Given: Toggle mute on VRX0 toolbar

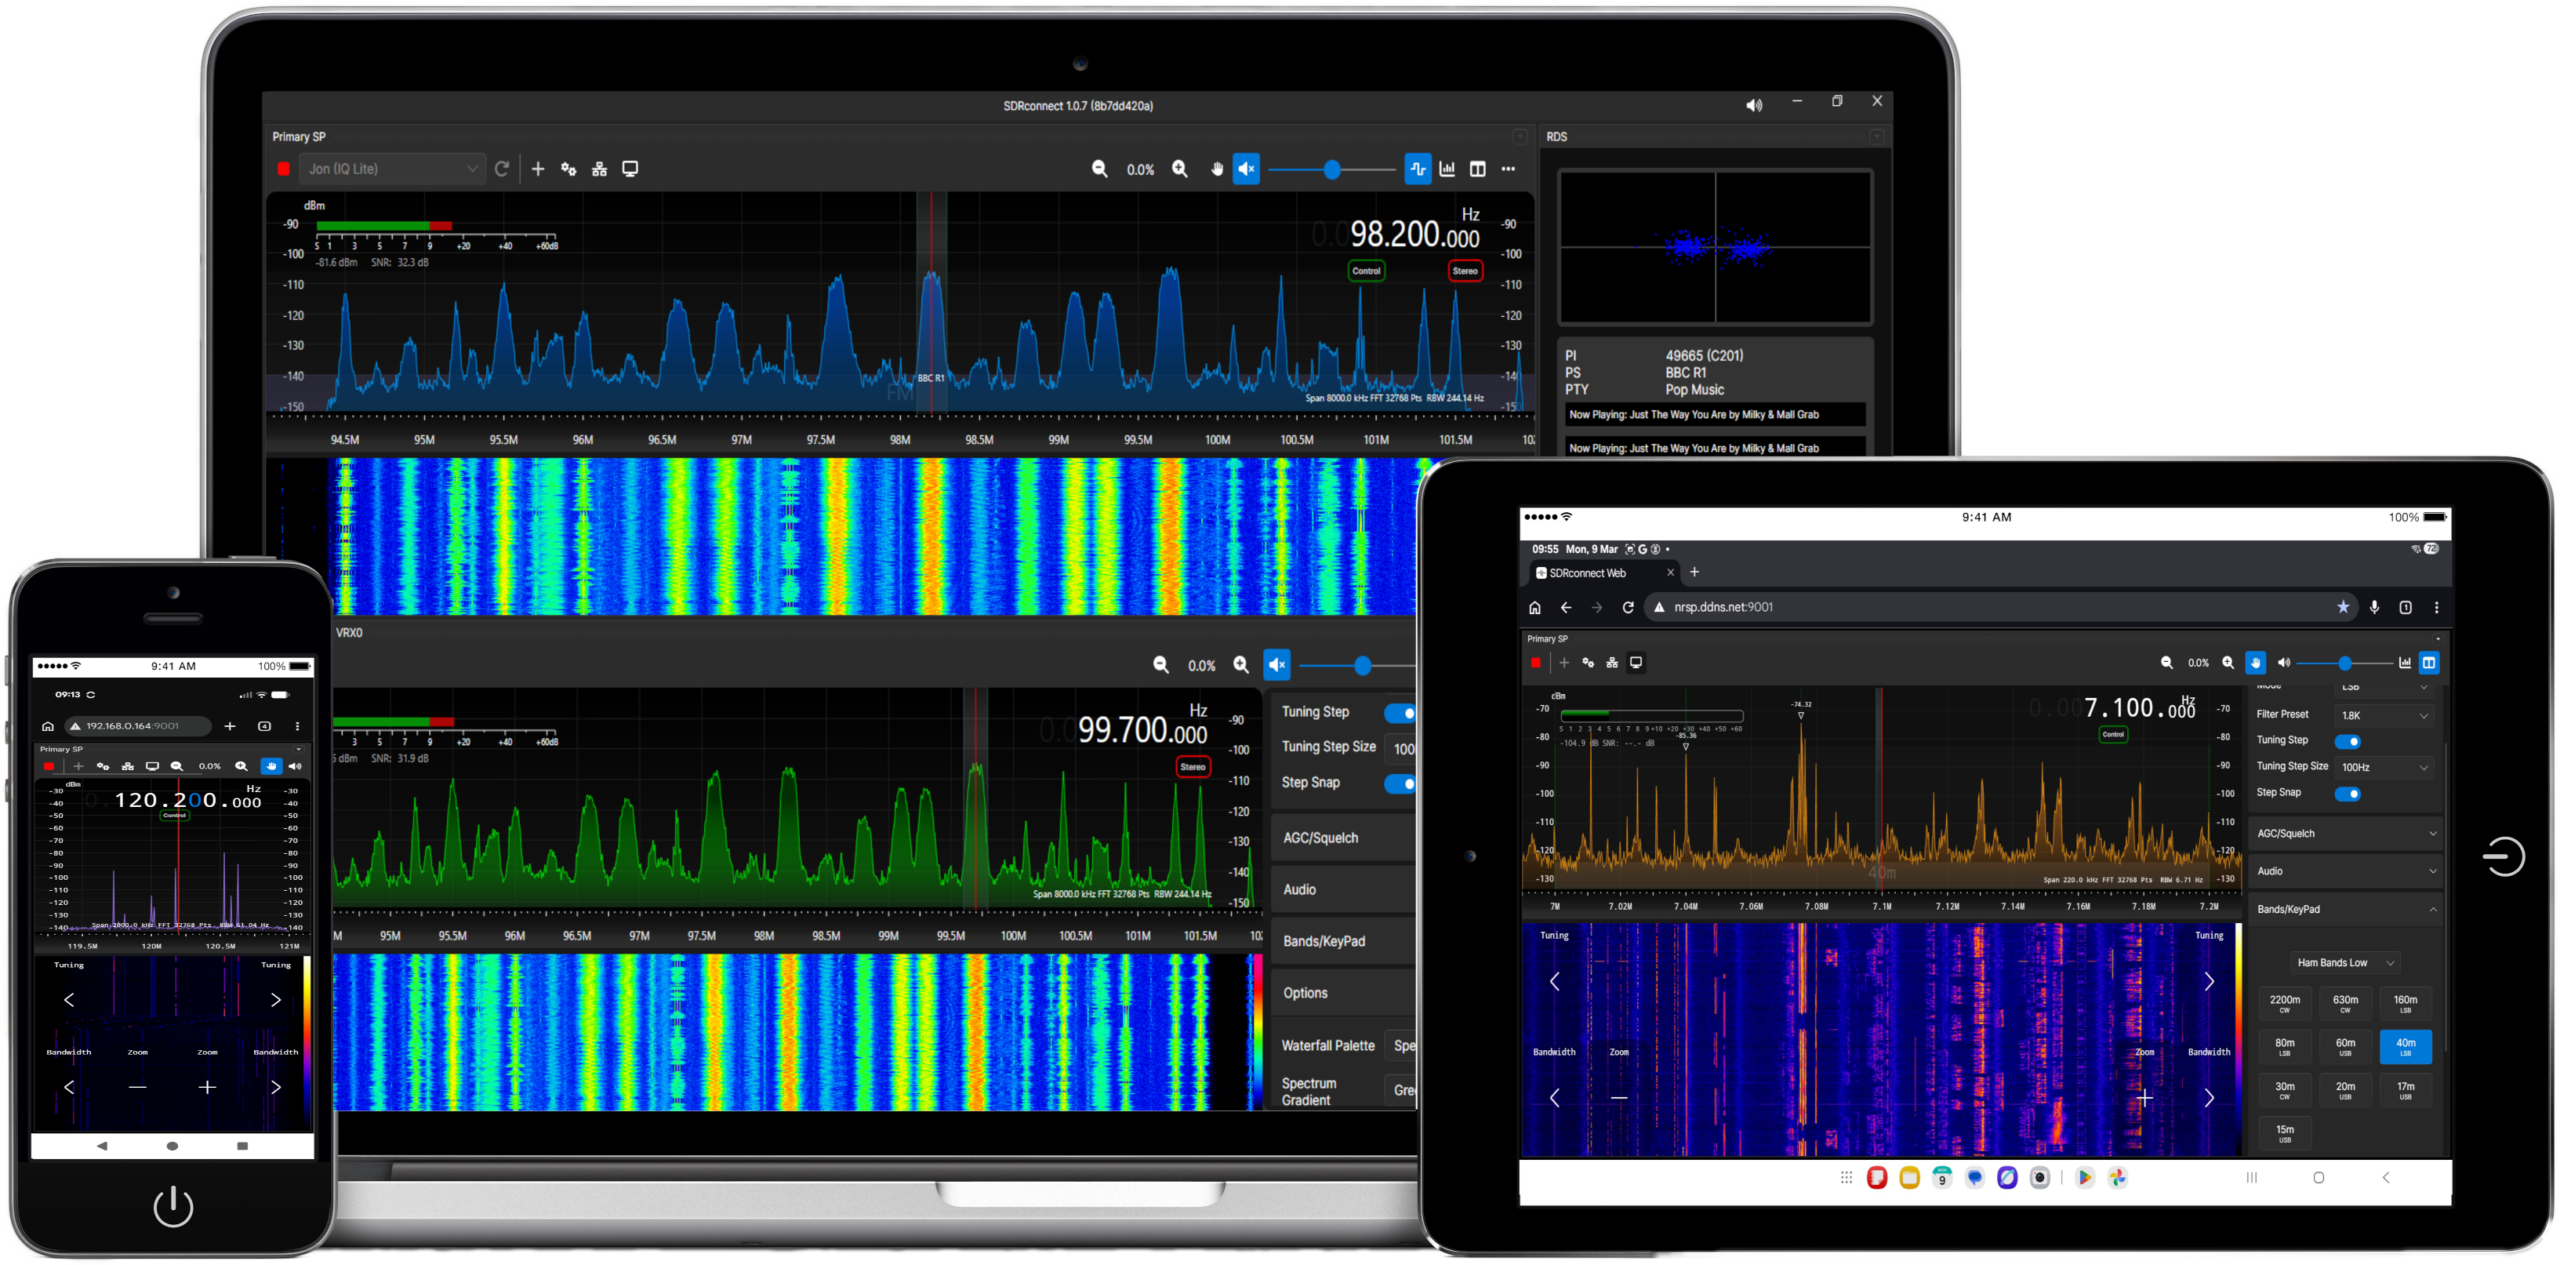Looking at the screenshot, I should pos(1277,665).
